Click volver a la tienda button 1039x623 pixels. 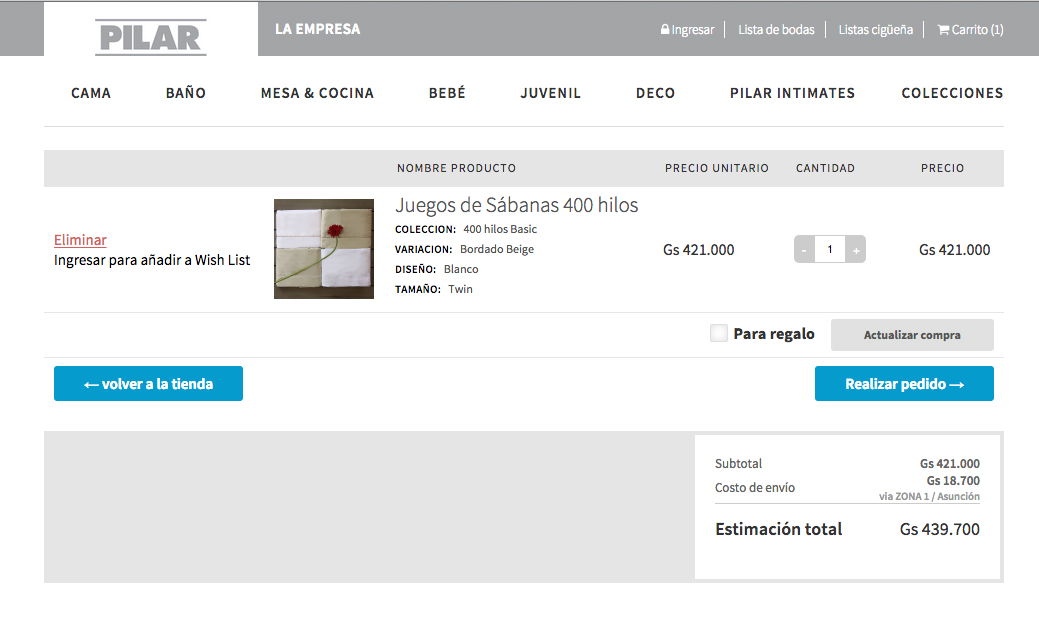(x=148, y=384)
